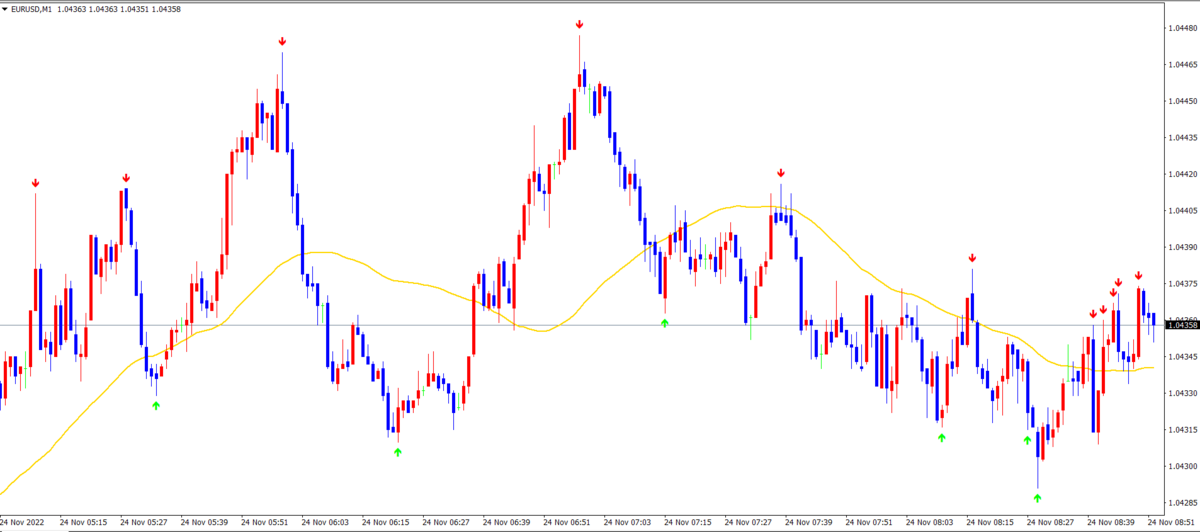Click price axis label 1.04390
The height and width of the screenshot is (532, 1200).
point(1181,247)
